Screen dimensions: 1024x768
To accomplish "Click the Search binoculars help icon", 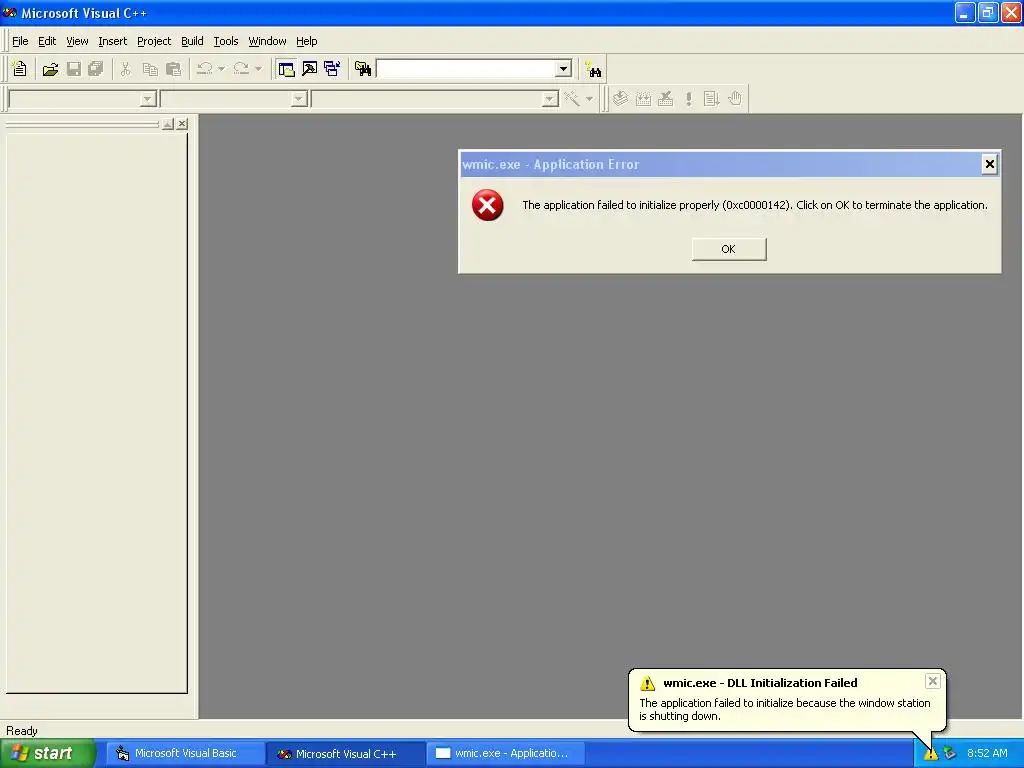I will [x=594, y=69].
